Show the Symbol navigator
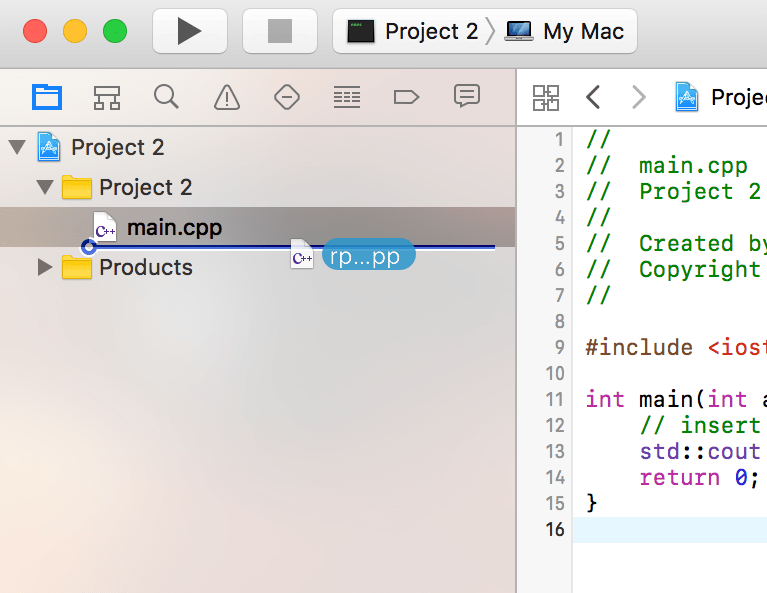The height and width of the screenshot is (593, 767). 107,97
